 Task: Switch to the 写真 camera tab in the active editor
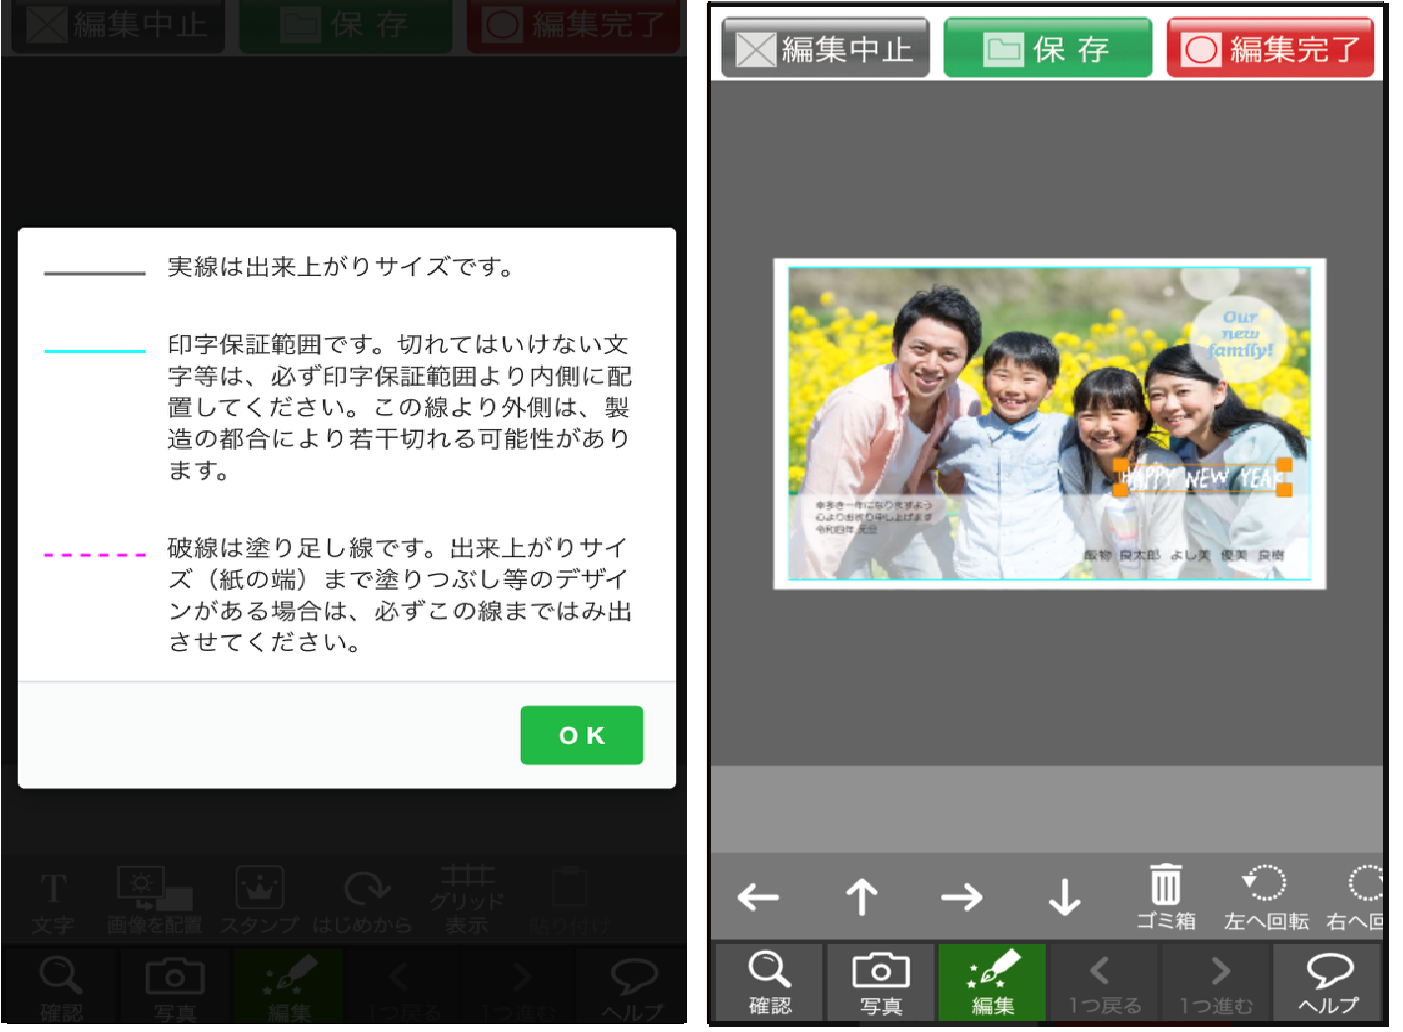click(880, 983)
